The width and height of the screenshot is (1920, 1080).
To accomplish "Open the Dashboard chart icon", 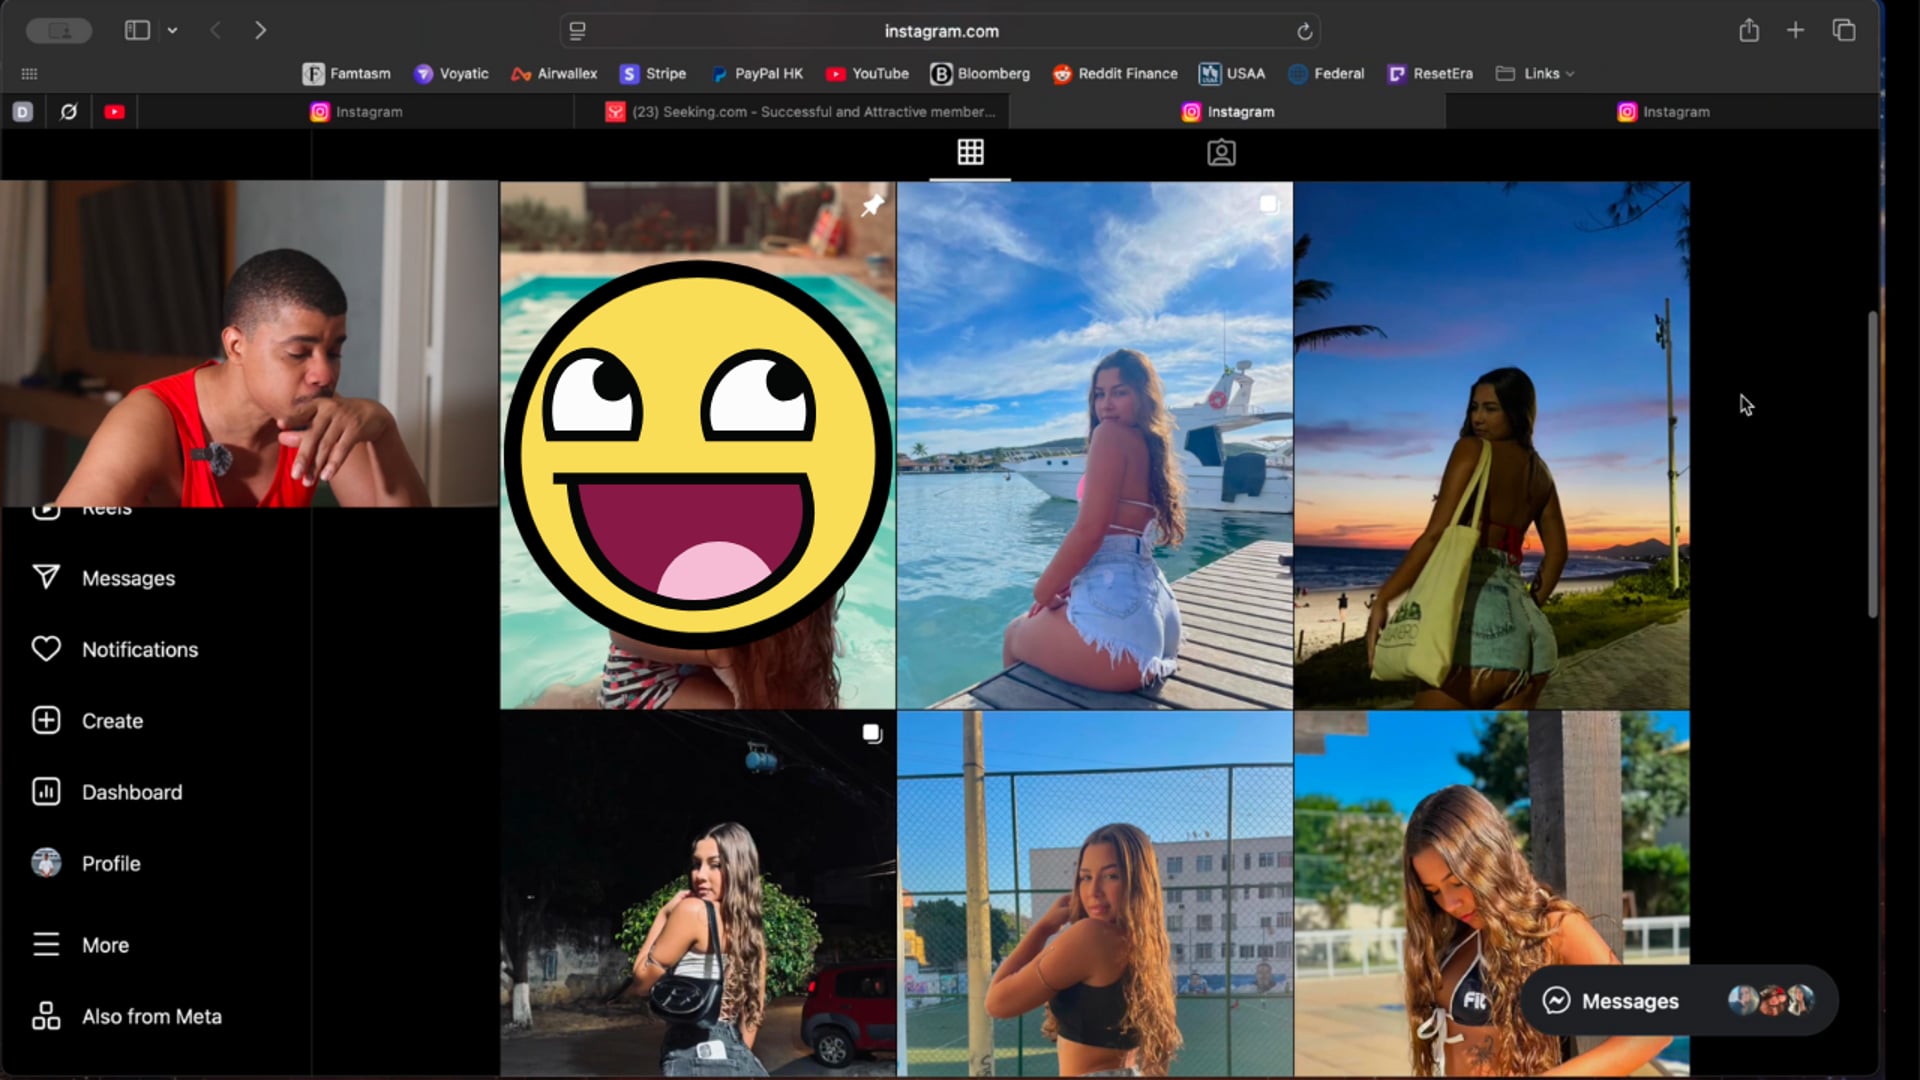I will (x=46, y=791).
